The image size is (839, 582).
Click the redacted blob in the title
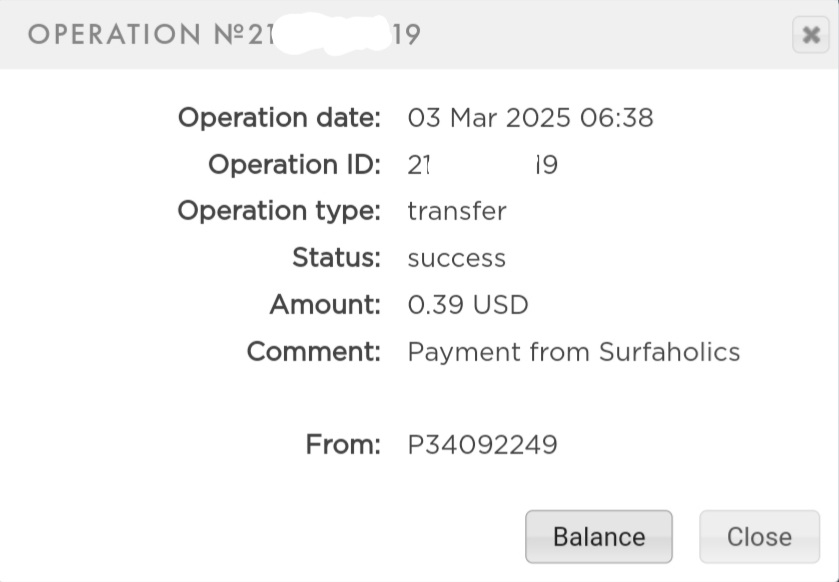[x=333, y=34]
